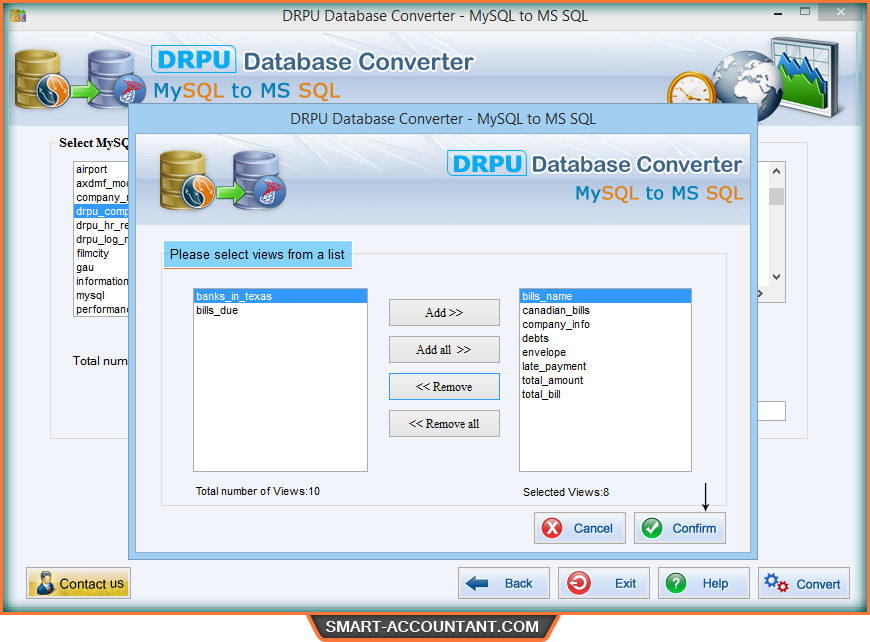Select total_bill in selected views
The width and height of the screenshot is (870, 642).
[x=605, y=394]
